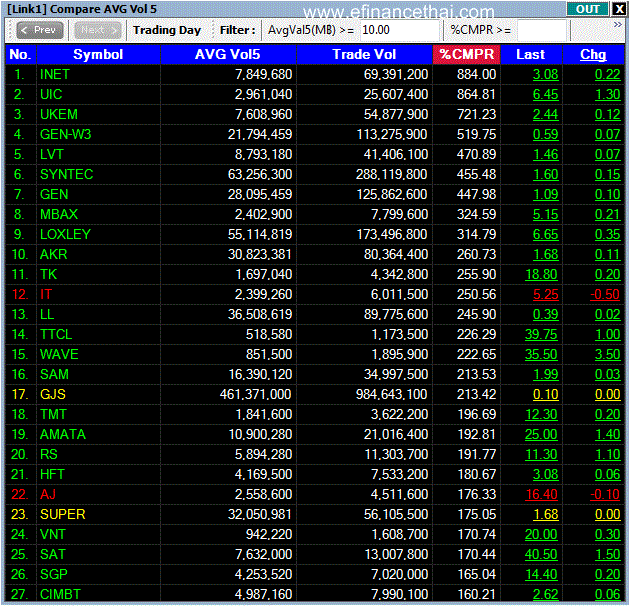Image resolution: width=630 pixels, height=606 pixels.
Task: Click the AvgVal5(MB) filter input field
Action: pos(399,30)
